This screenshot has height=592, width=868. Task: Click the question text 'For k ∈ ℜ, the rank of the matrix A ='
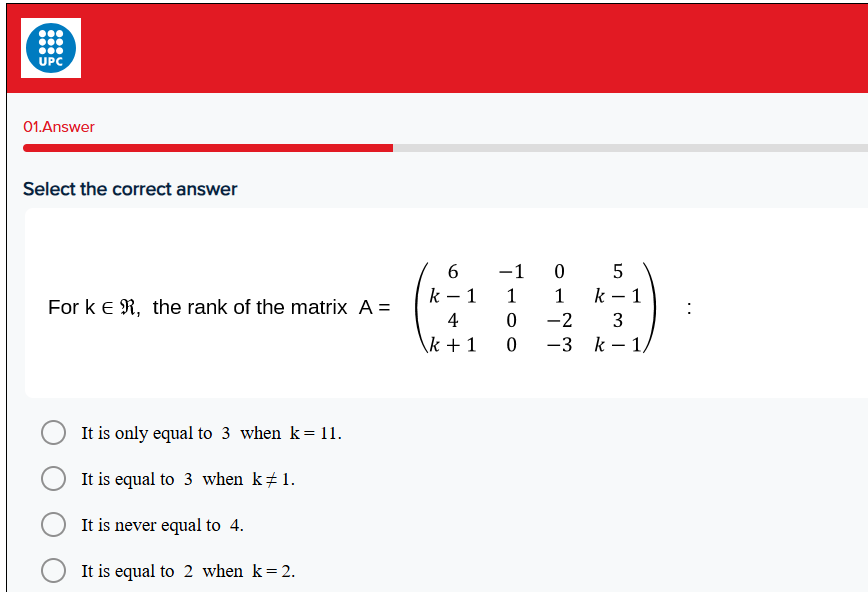point(218,307)
